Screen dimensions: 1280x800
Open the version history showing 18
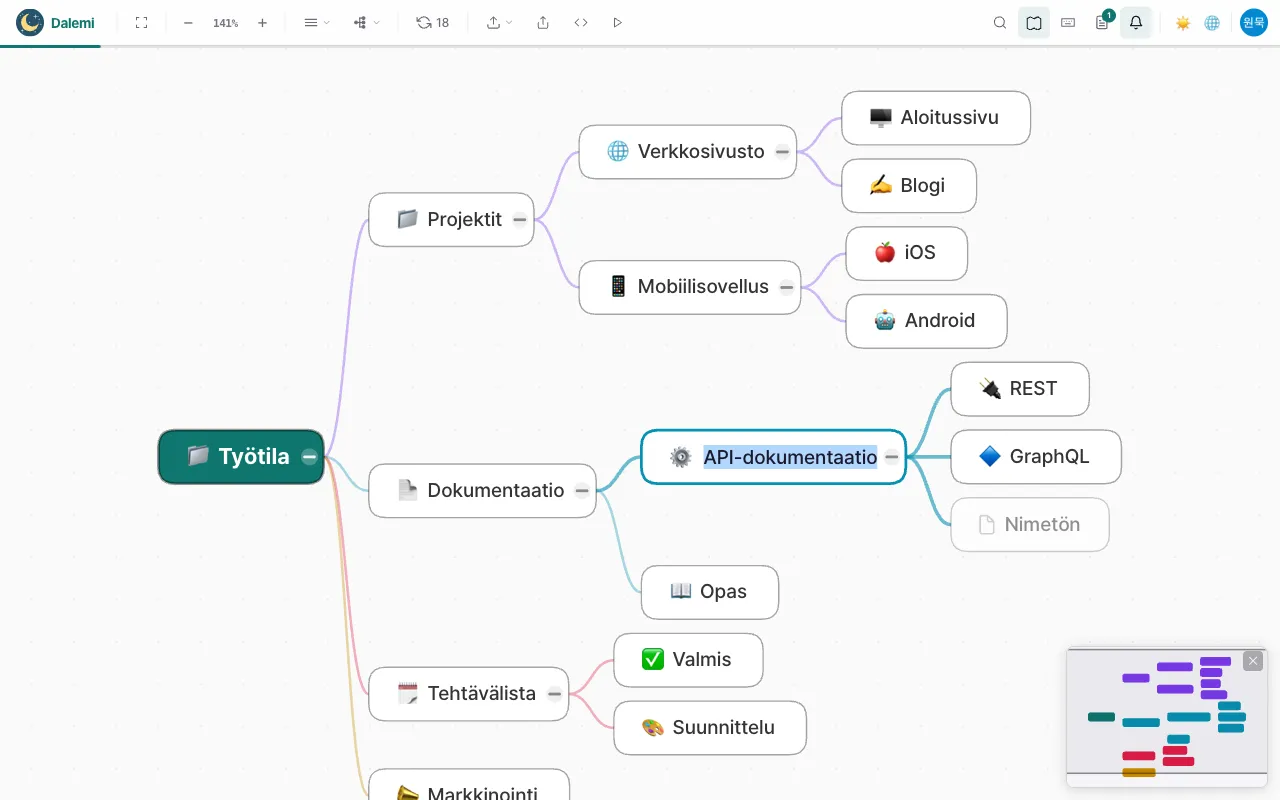coord(432,22)
